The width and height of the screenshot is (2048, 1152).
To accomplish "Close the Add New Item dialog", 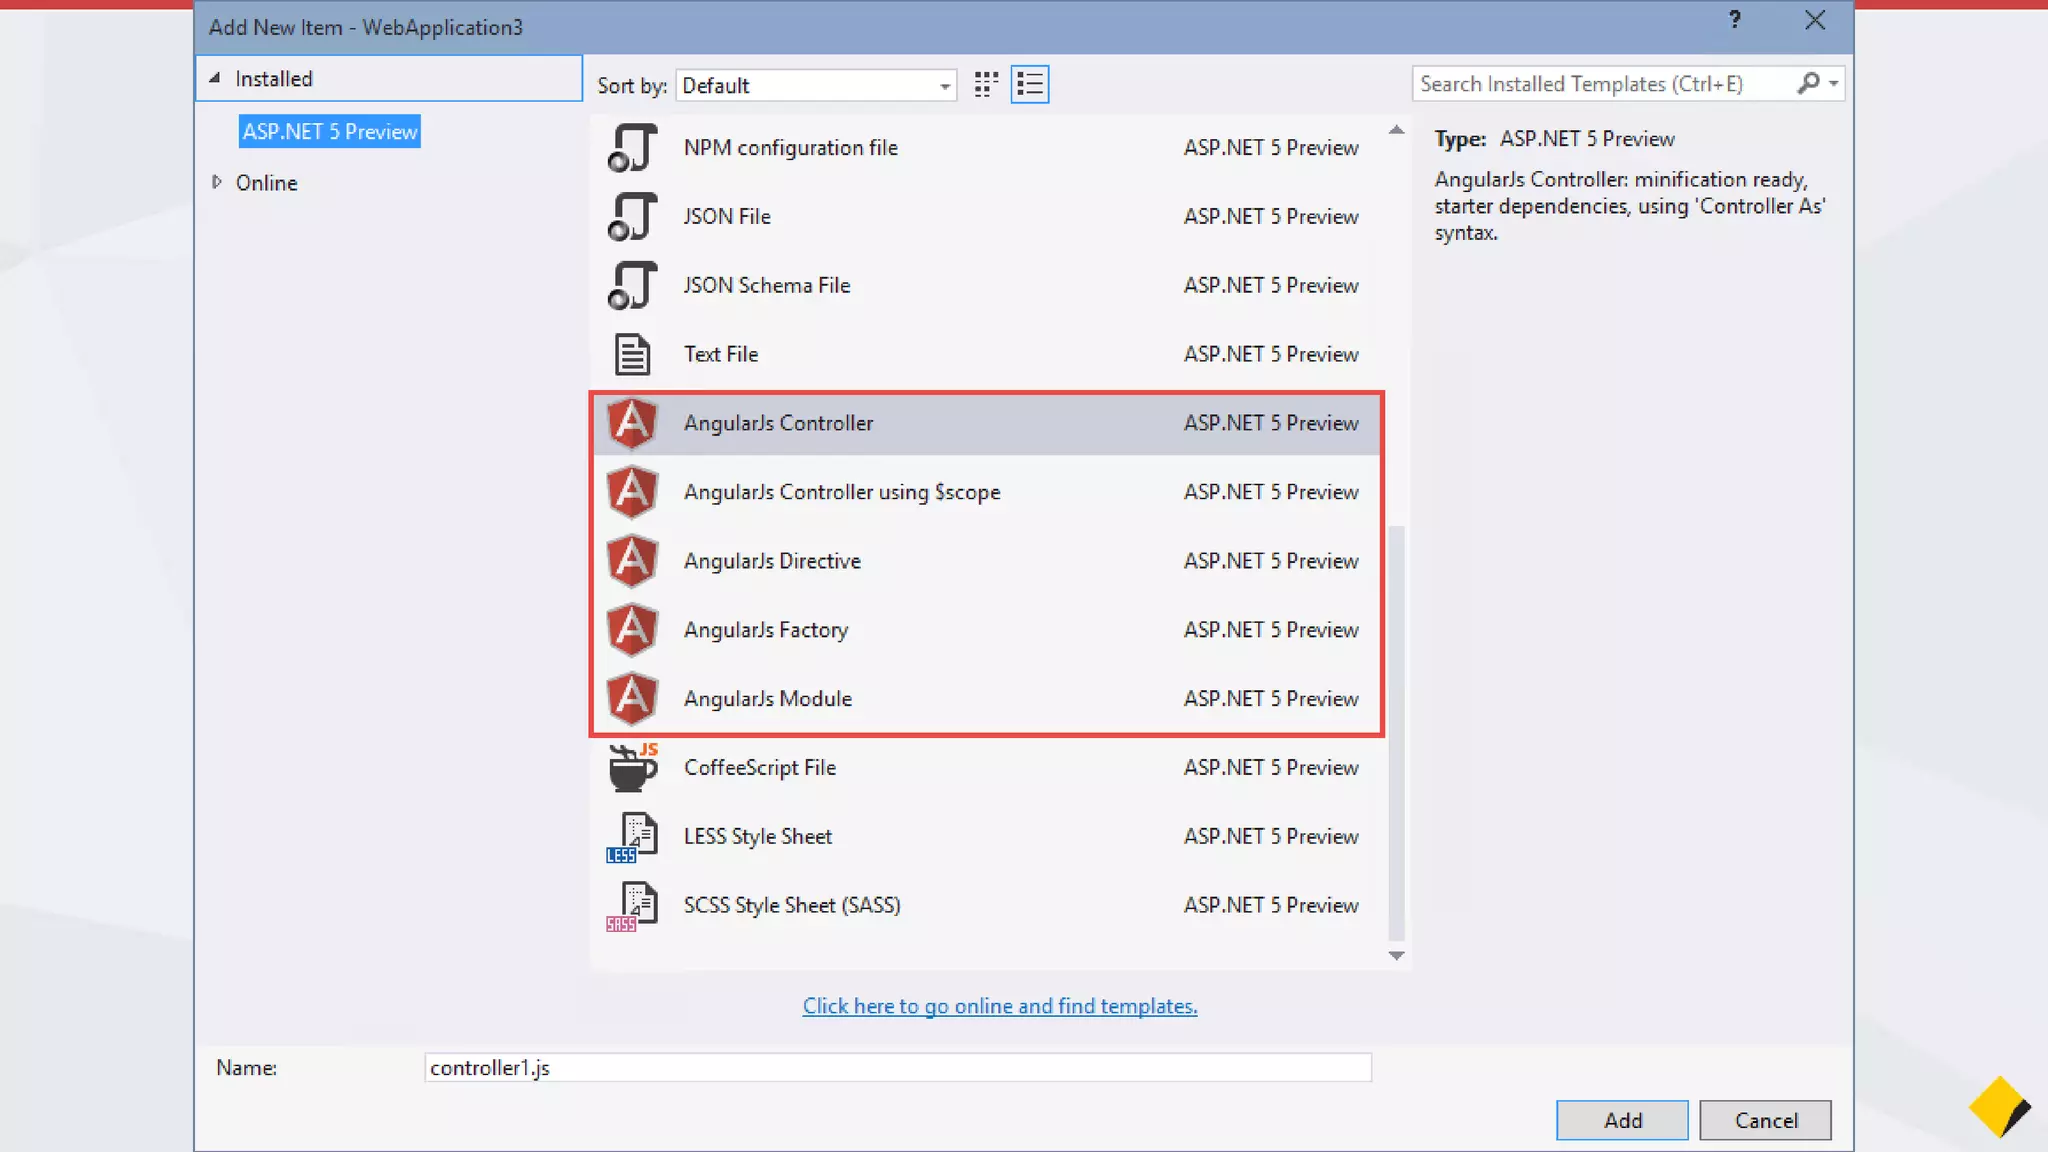I will pos(1815,20).
